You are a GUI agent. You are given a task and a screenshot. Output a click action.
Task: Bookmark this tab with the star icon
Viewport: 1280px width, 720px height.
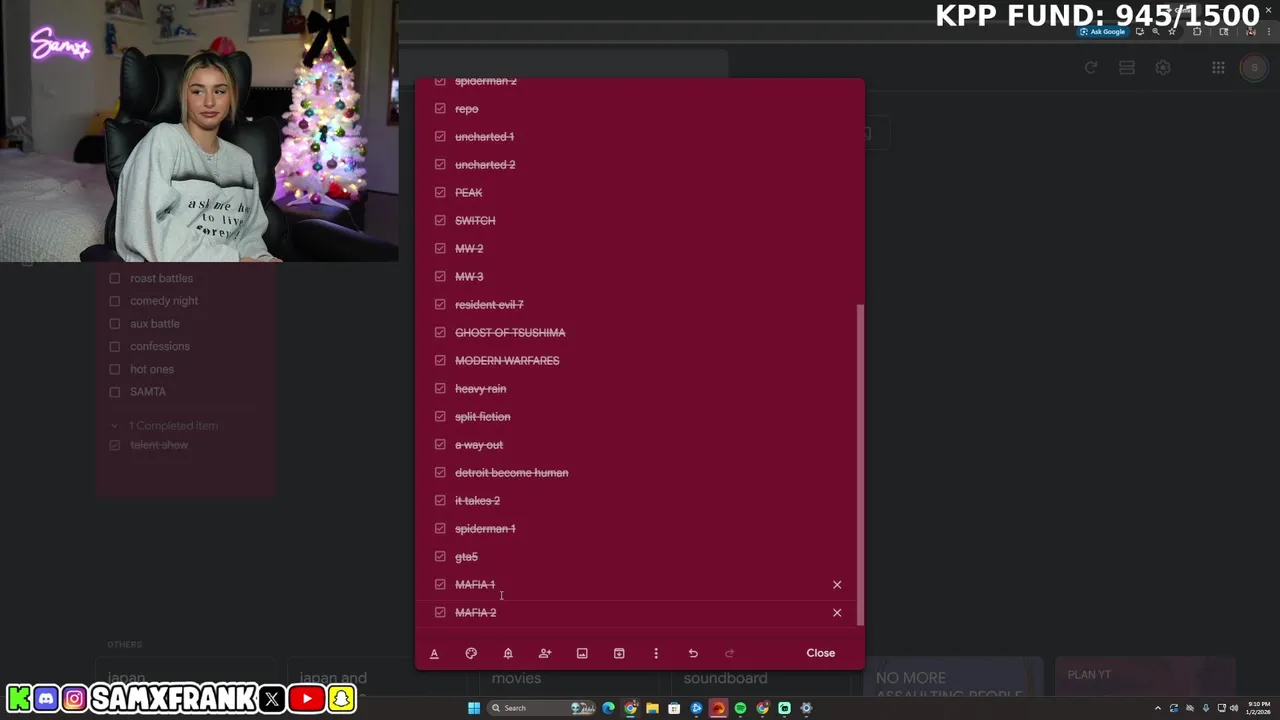[x=1172, y=32]
